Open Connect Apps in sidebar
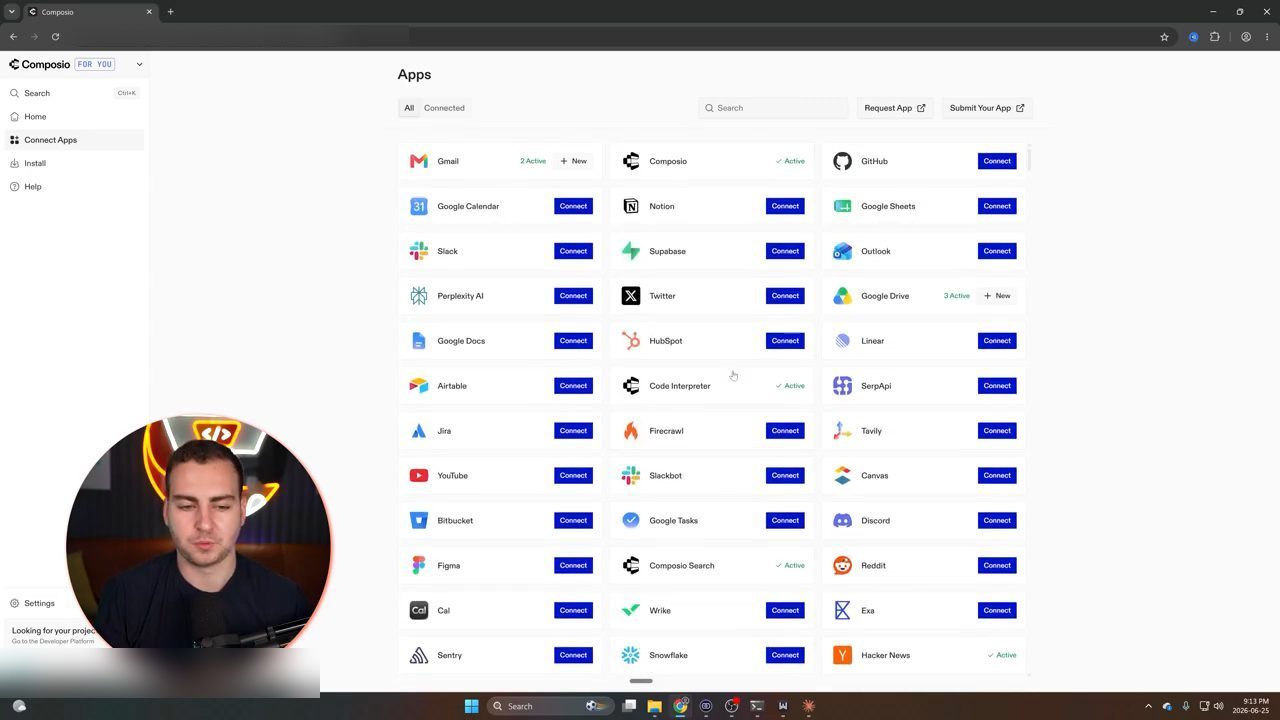The image size is (1280, 720). pos(75,140)
